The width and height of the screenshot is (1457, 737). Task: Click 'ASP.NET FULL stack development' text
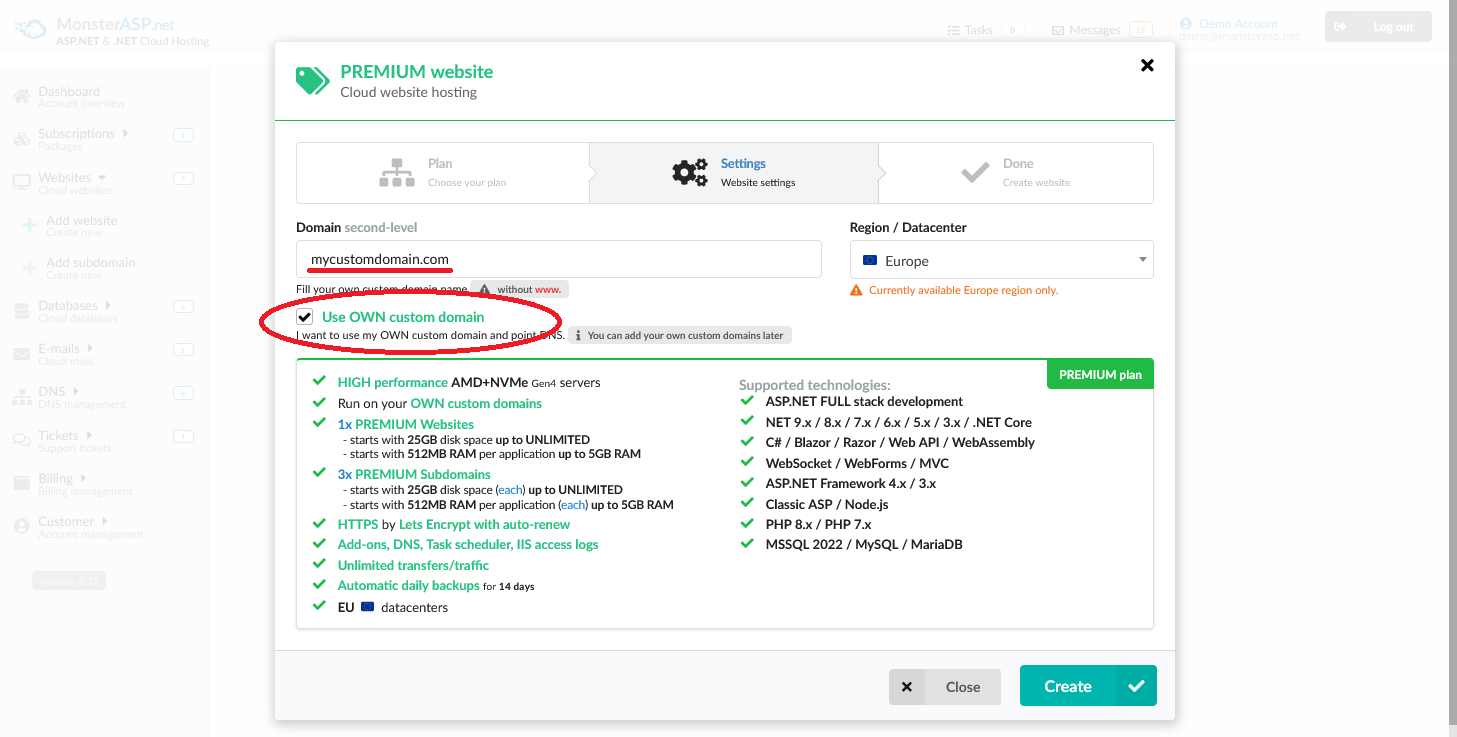tap(864, 401)
